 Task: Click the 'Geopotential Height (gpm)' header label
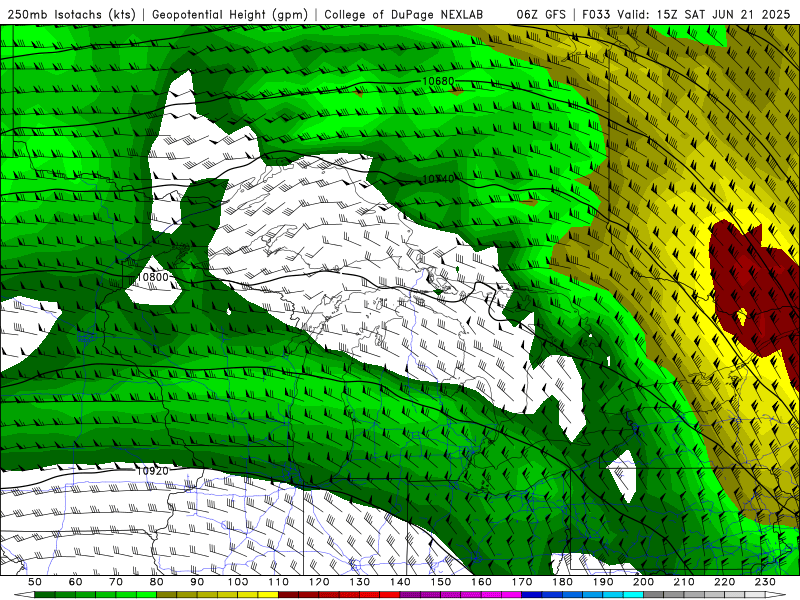(x=230, y=14)
